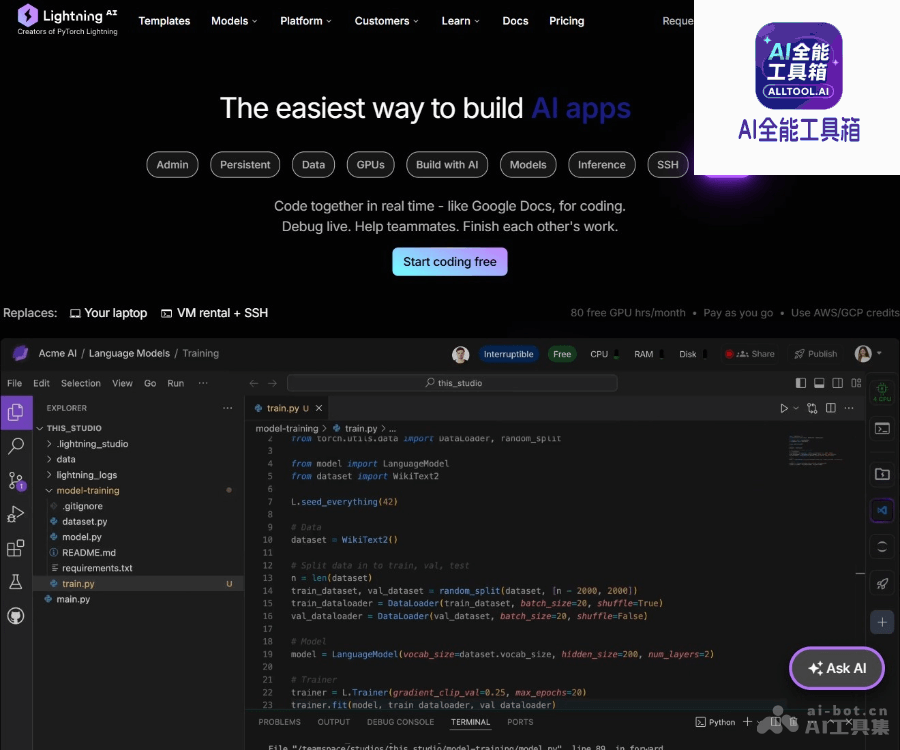The height and width of the screenshot is (750, 900).
Task: Open Source Control icon with badge
Action: pos(16,481)
